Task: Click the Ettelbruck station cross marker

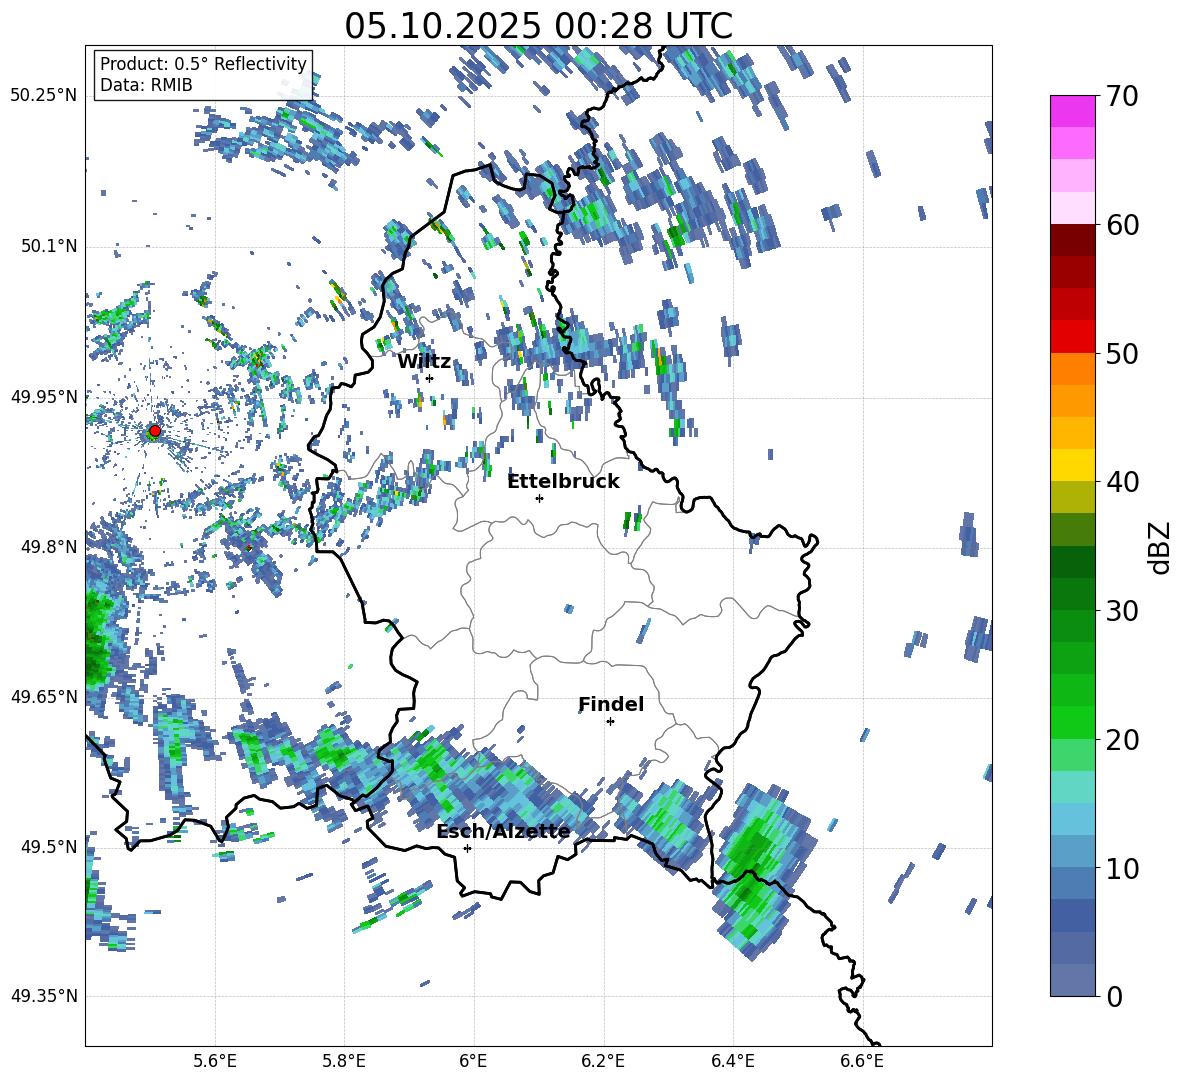Action: [x=539, y=498]
